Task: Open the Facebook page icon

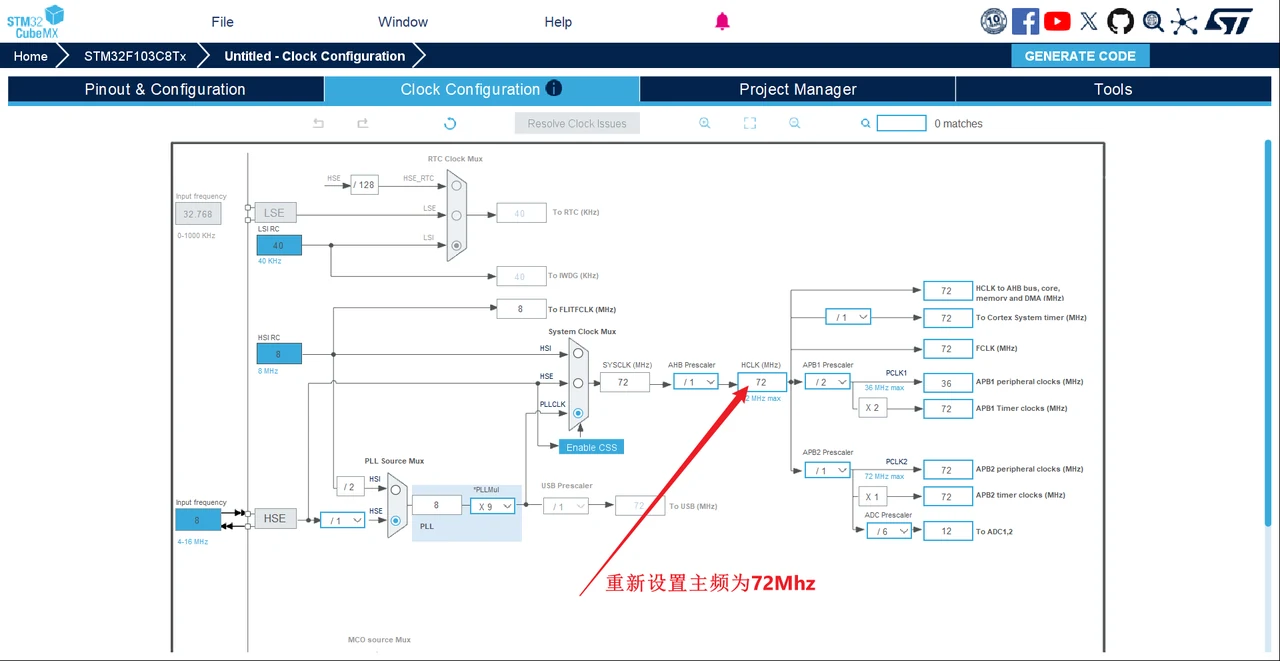Action: coord(1025,21)
